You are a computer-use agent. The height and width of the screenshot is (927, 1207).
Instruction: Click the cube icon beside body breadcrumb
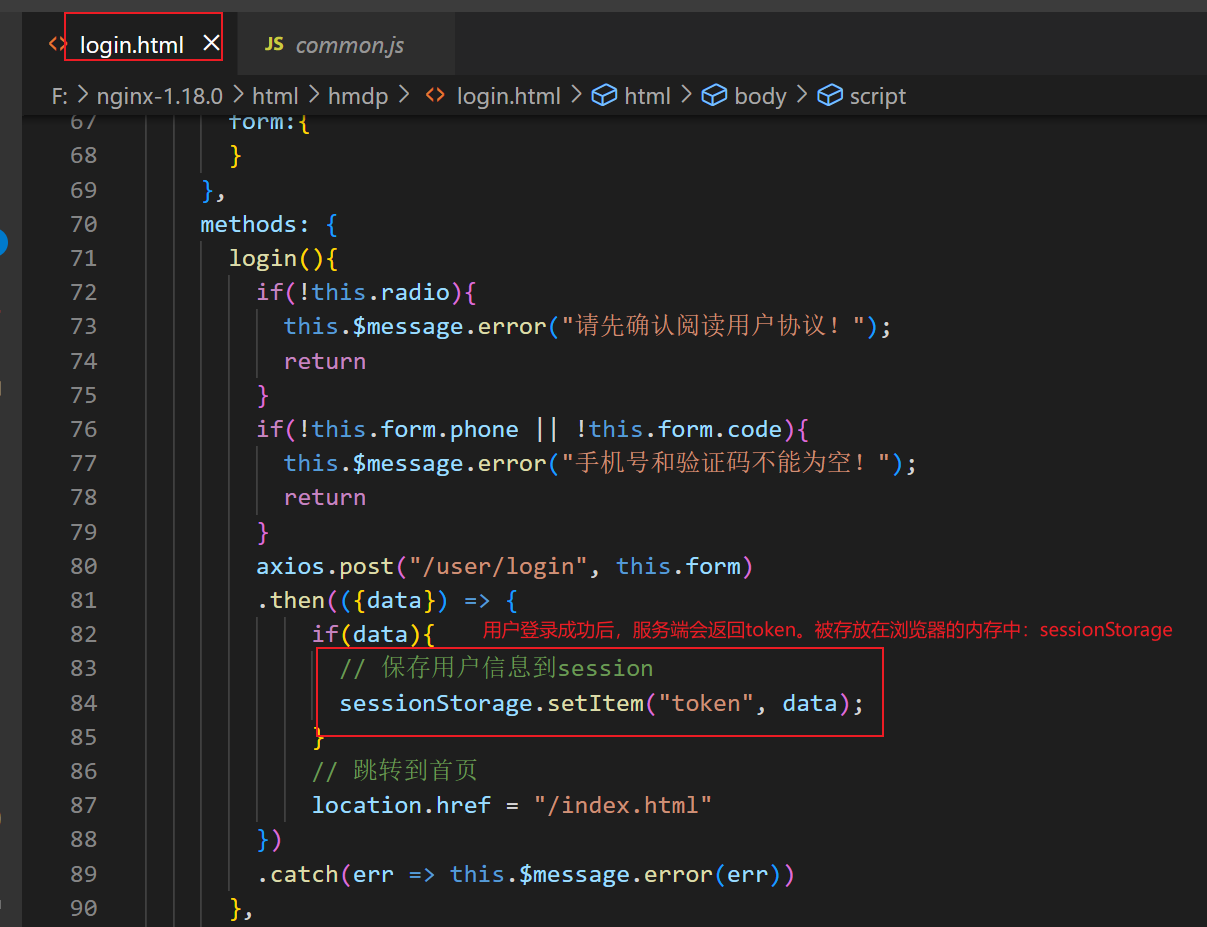click(x=713, y=96)
